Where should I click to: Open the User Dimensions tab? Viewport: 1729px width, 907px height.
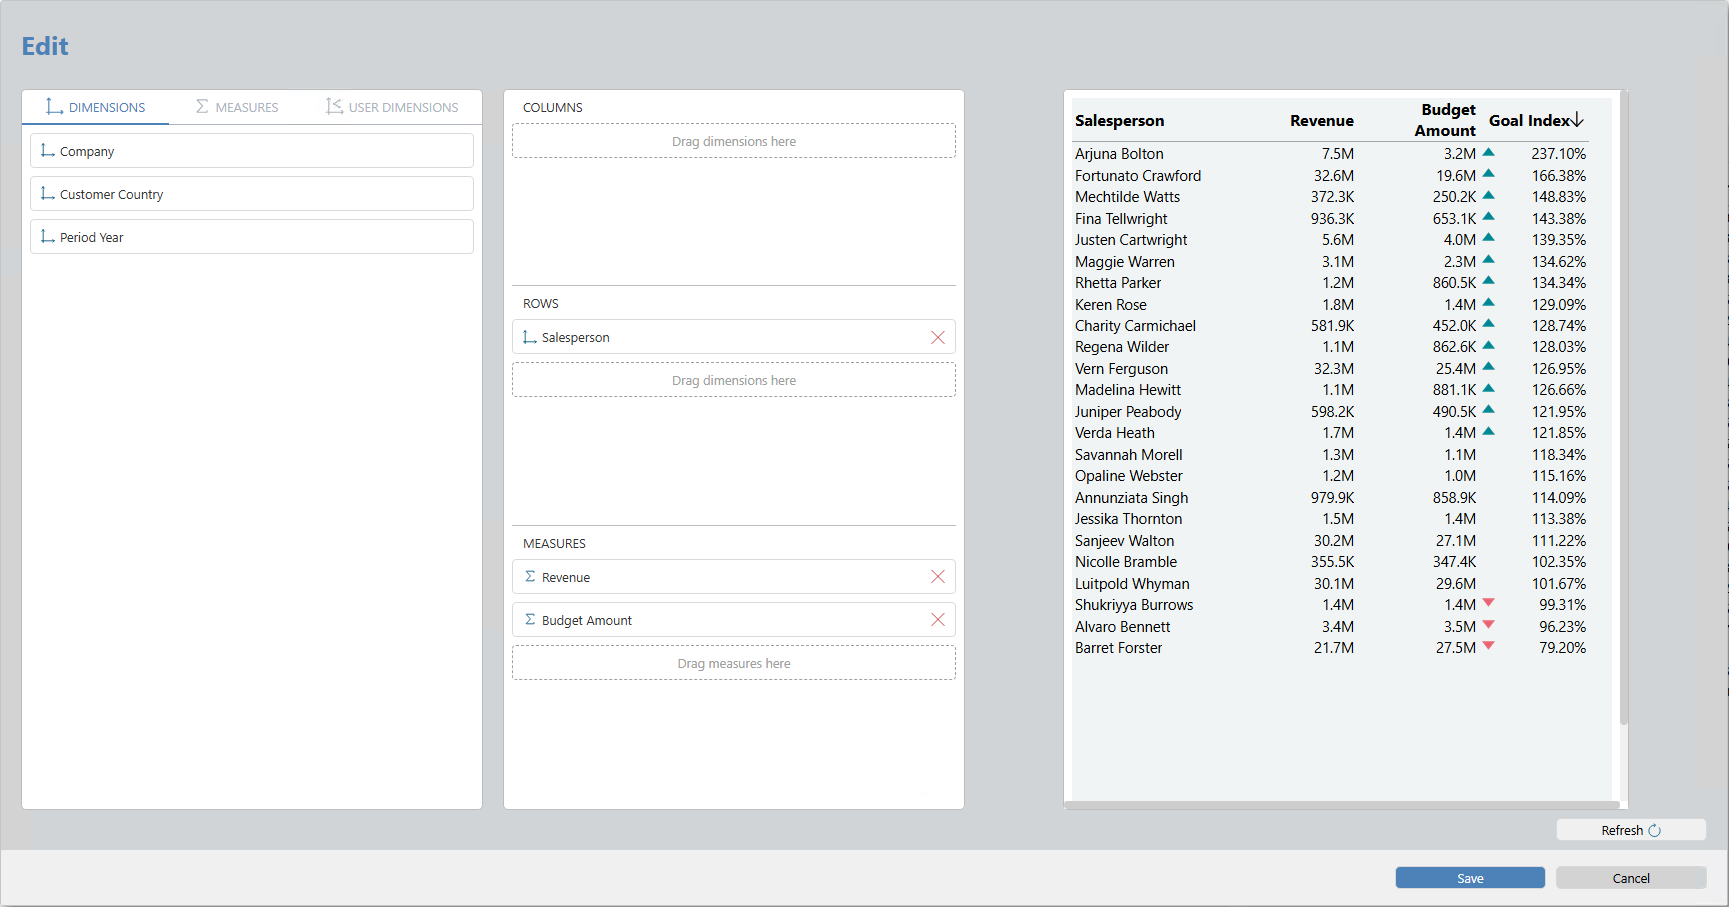click(x=392, y=107)
